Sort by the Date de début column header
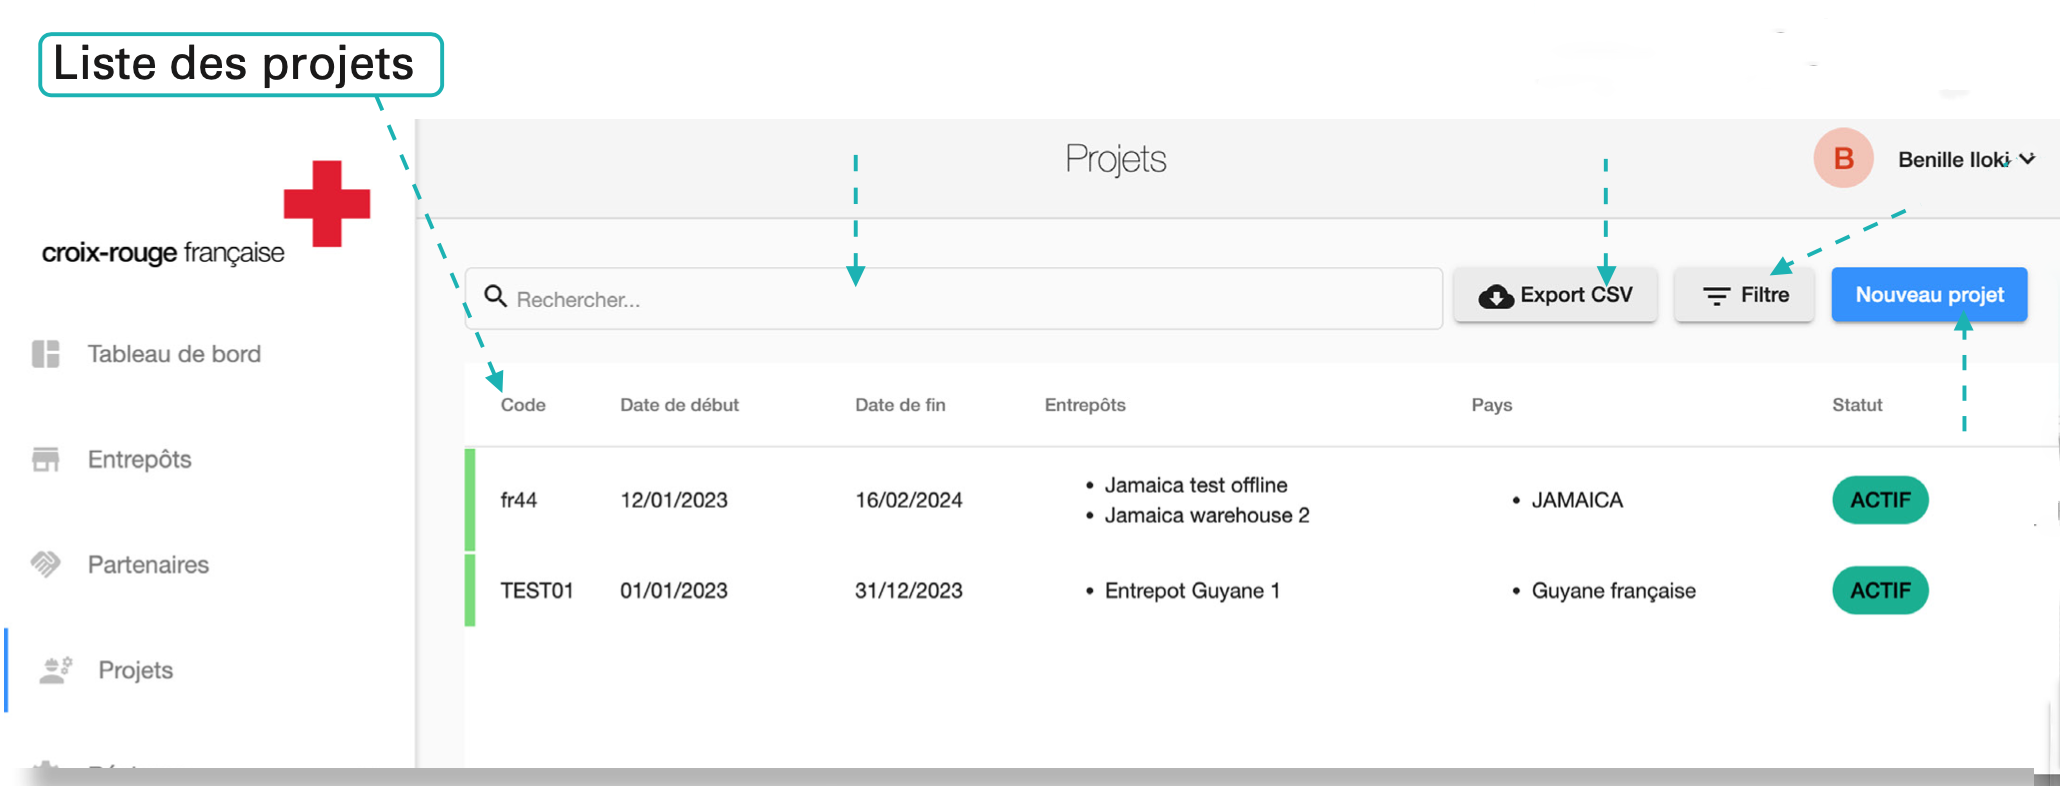This screenshot has width=2060, height=786. (679, 405)
